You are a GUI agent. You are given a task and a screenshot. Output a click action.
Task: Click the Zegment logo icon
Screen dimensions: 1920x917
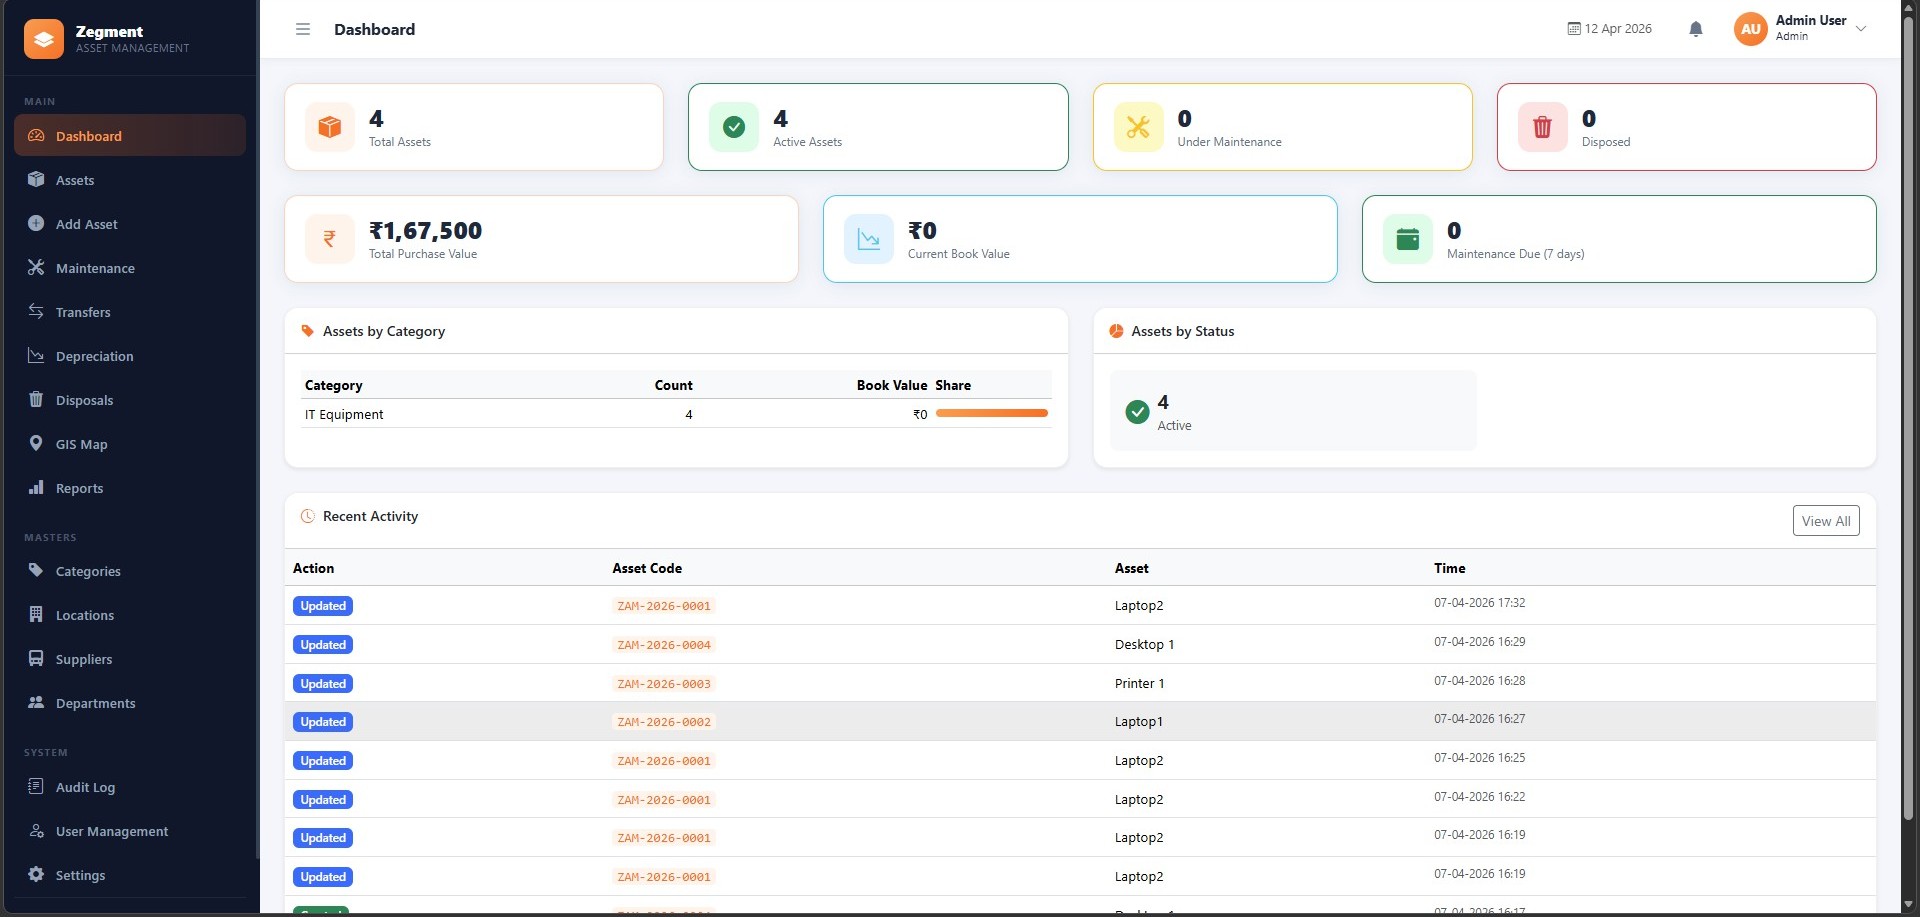tap(44, 39)
